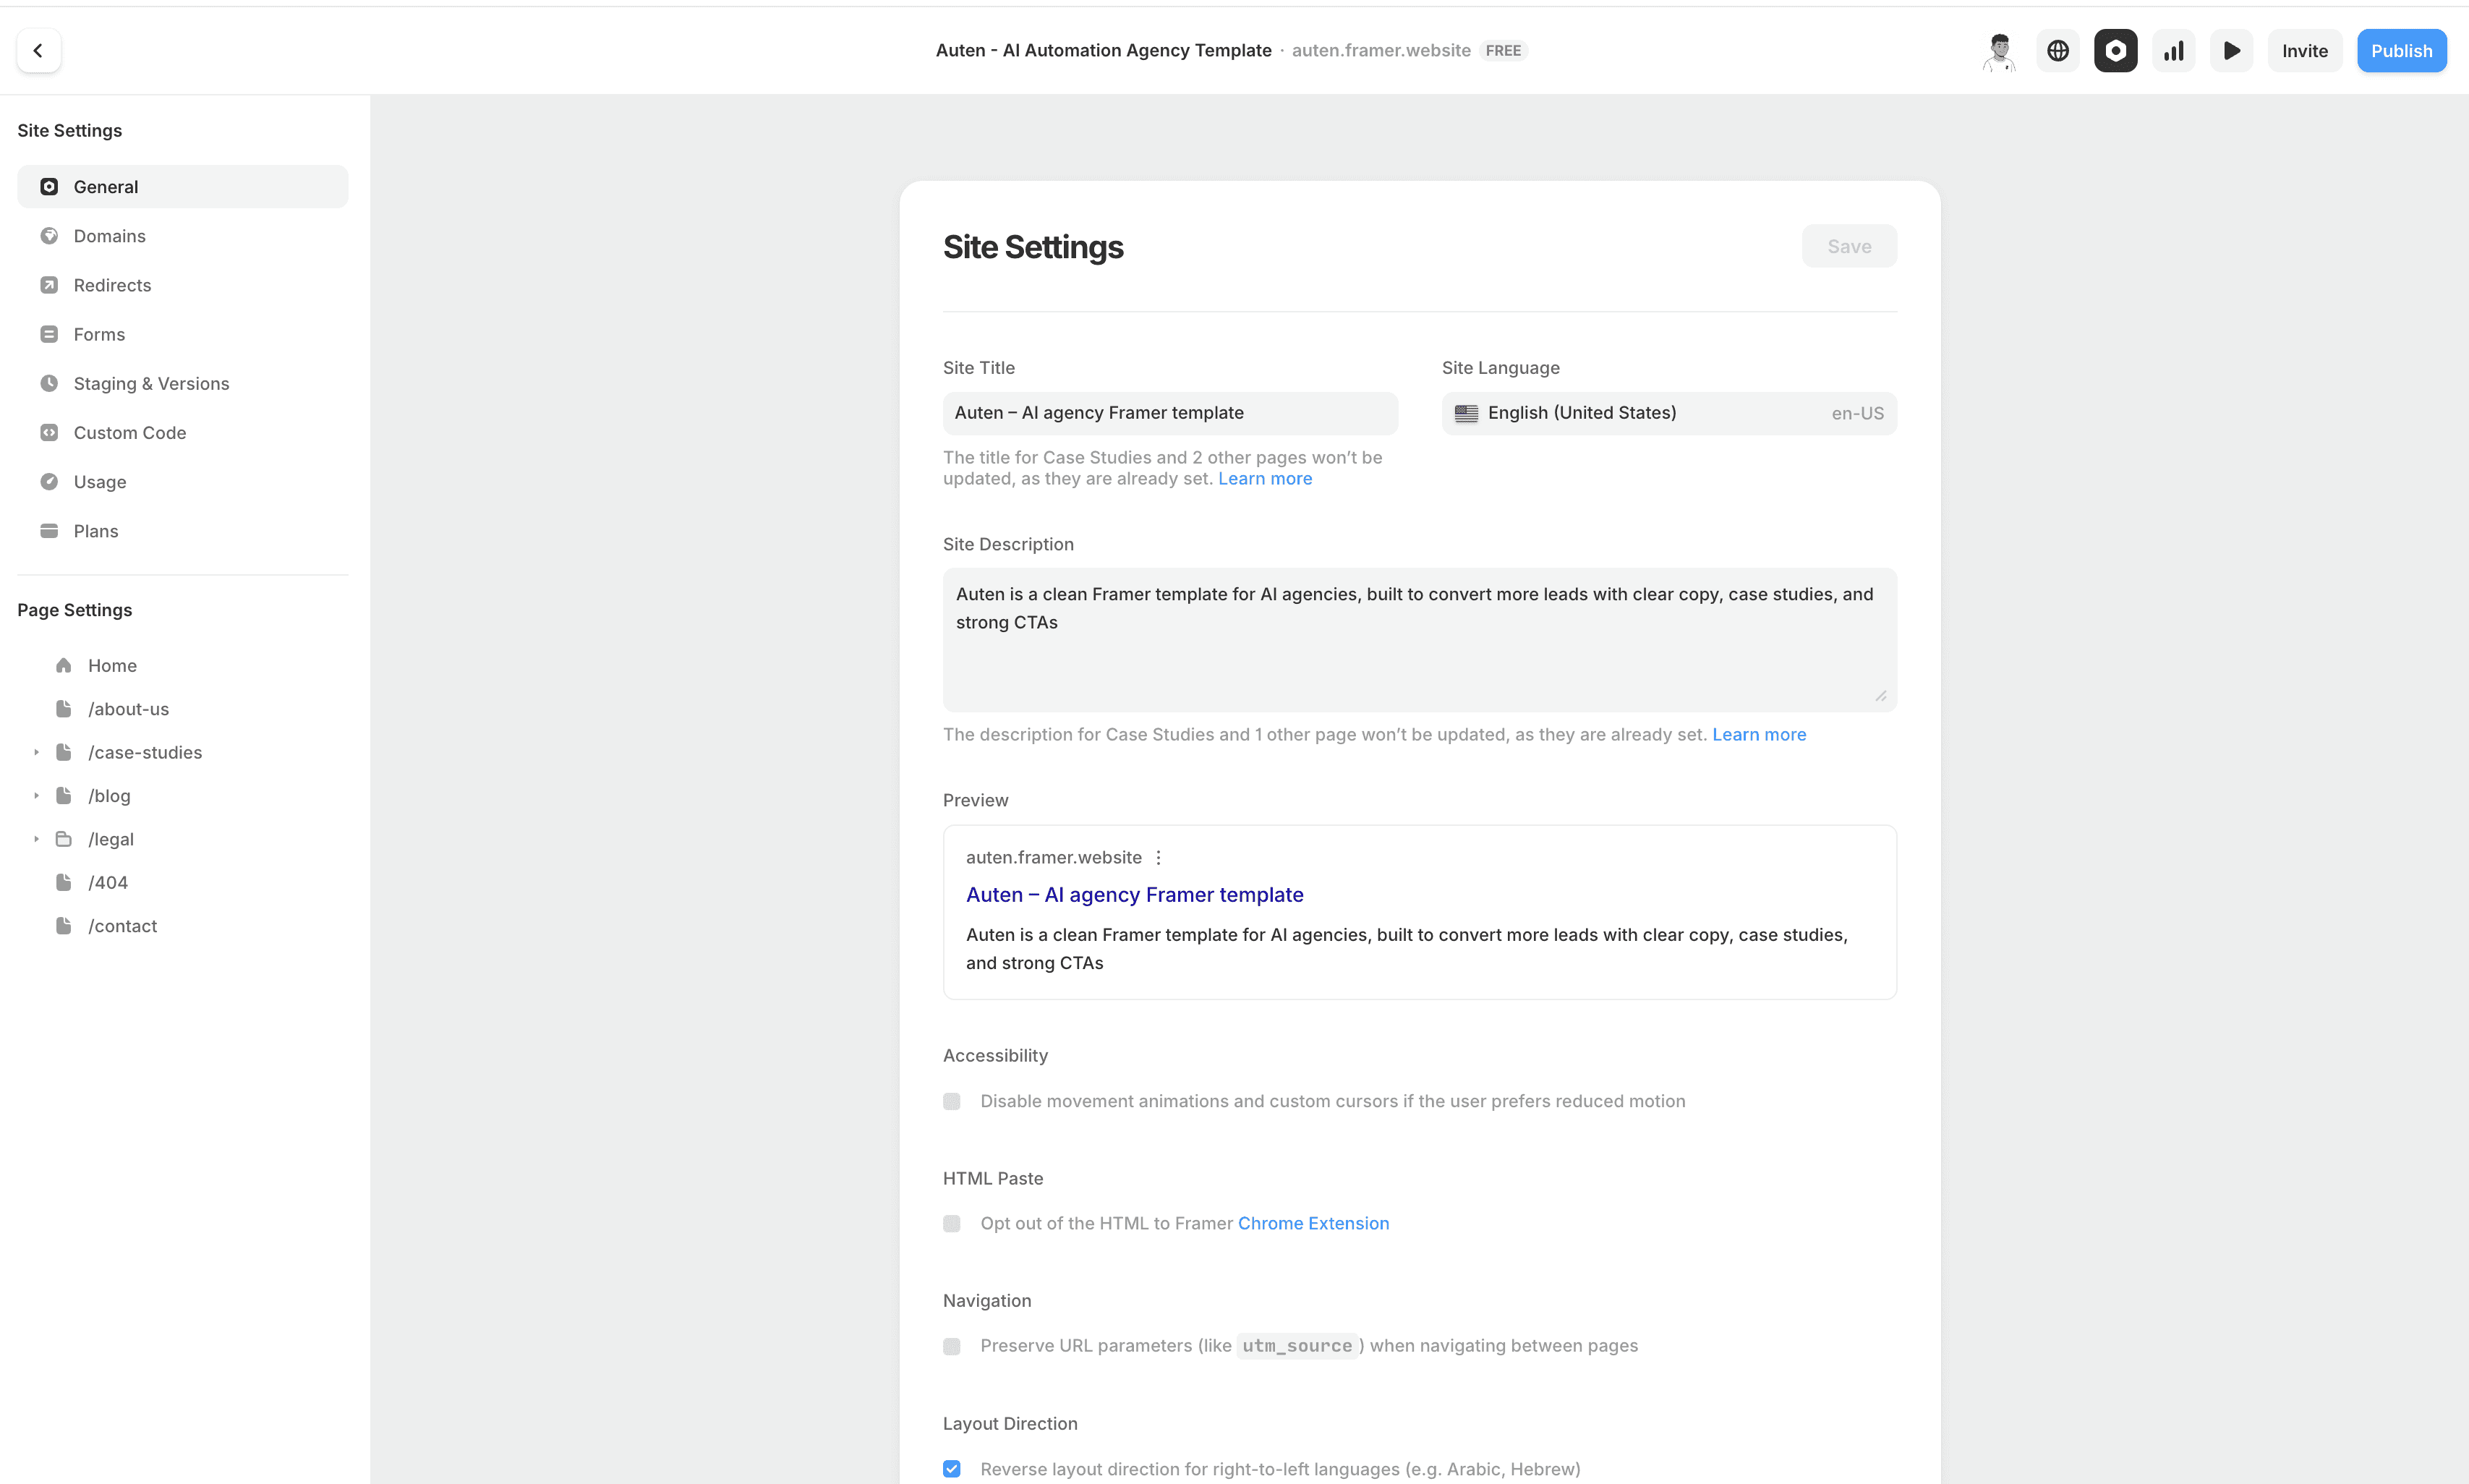Open the Chrome Extension link
2469x1484 pixels.
tap(1312, 1223)
